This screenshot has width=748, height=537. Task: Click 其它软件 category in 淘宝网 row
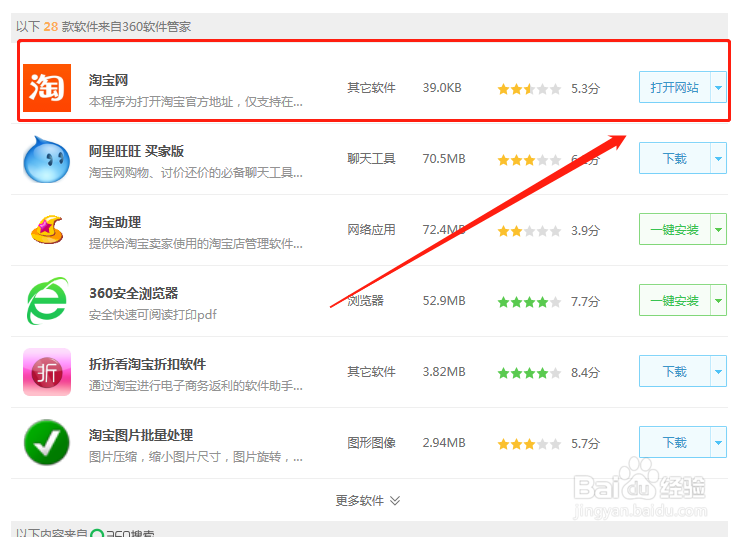click(x=372, y=88)
